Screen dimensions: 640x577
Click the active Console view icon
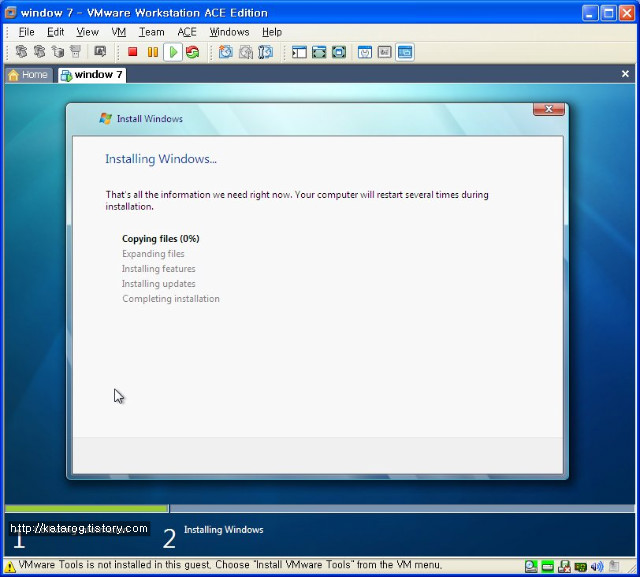click(405, 52)
